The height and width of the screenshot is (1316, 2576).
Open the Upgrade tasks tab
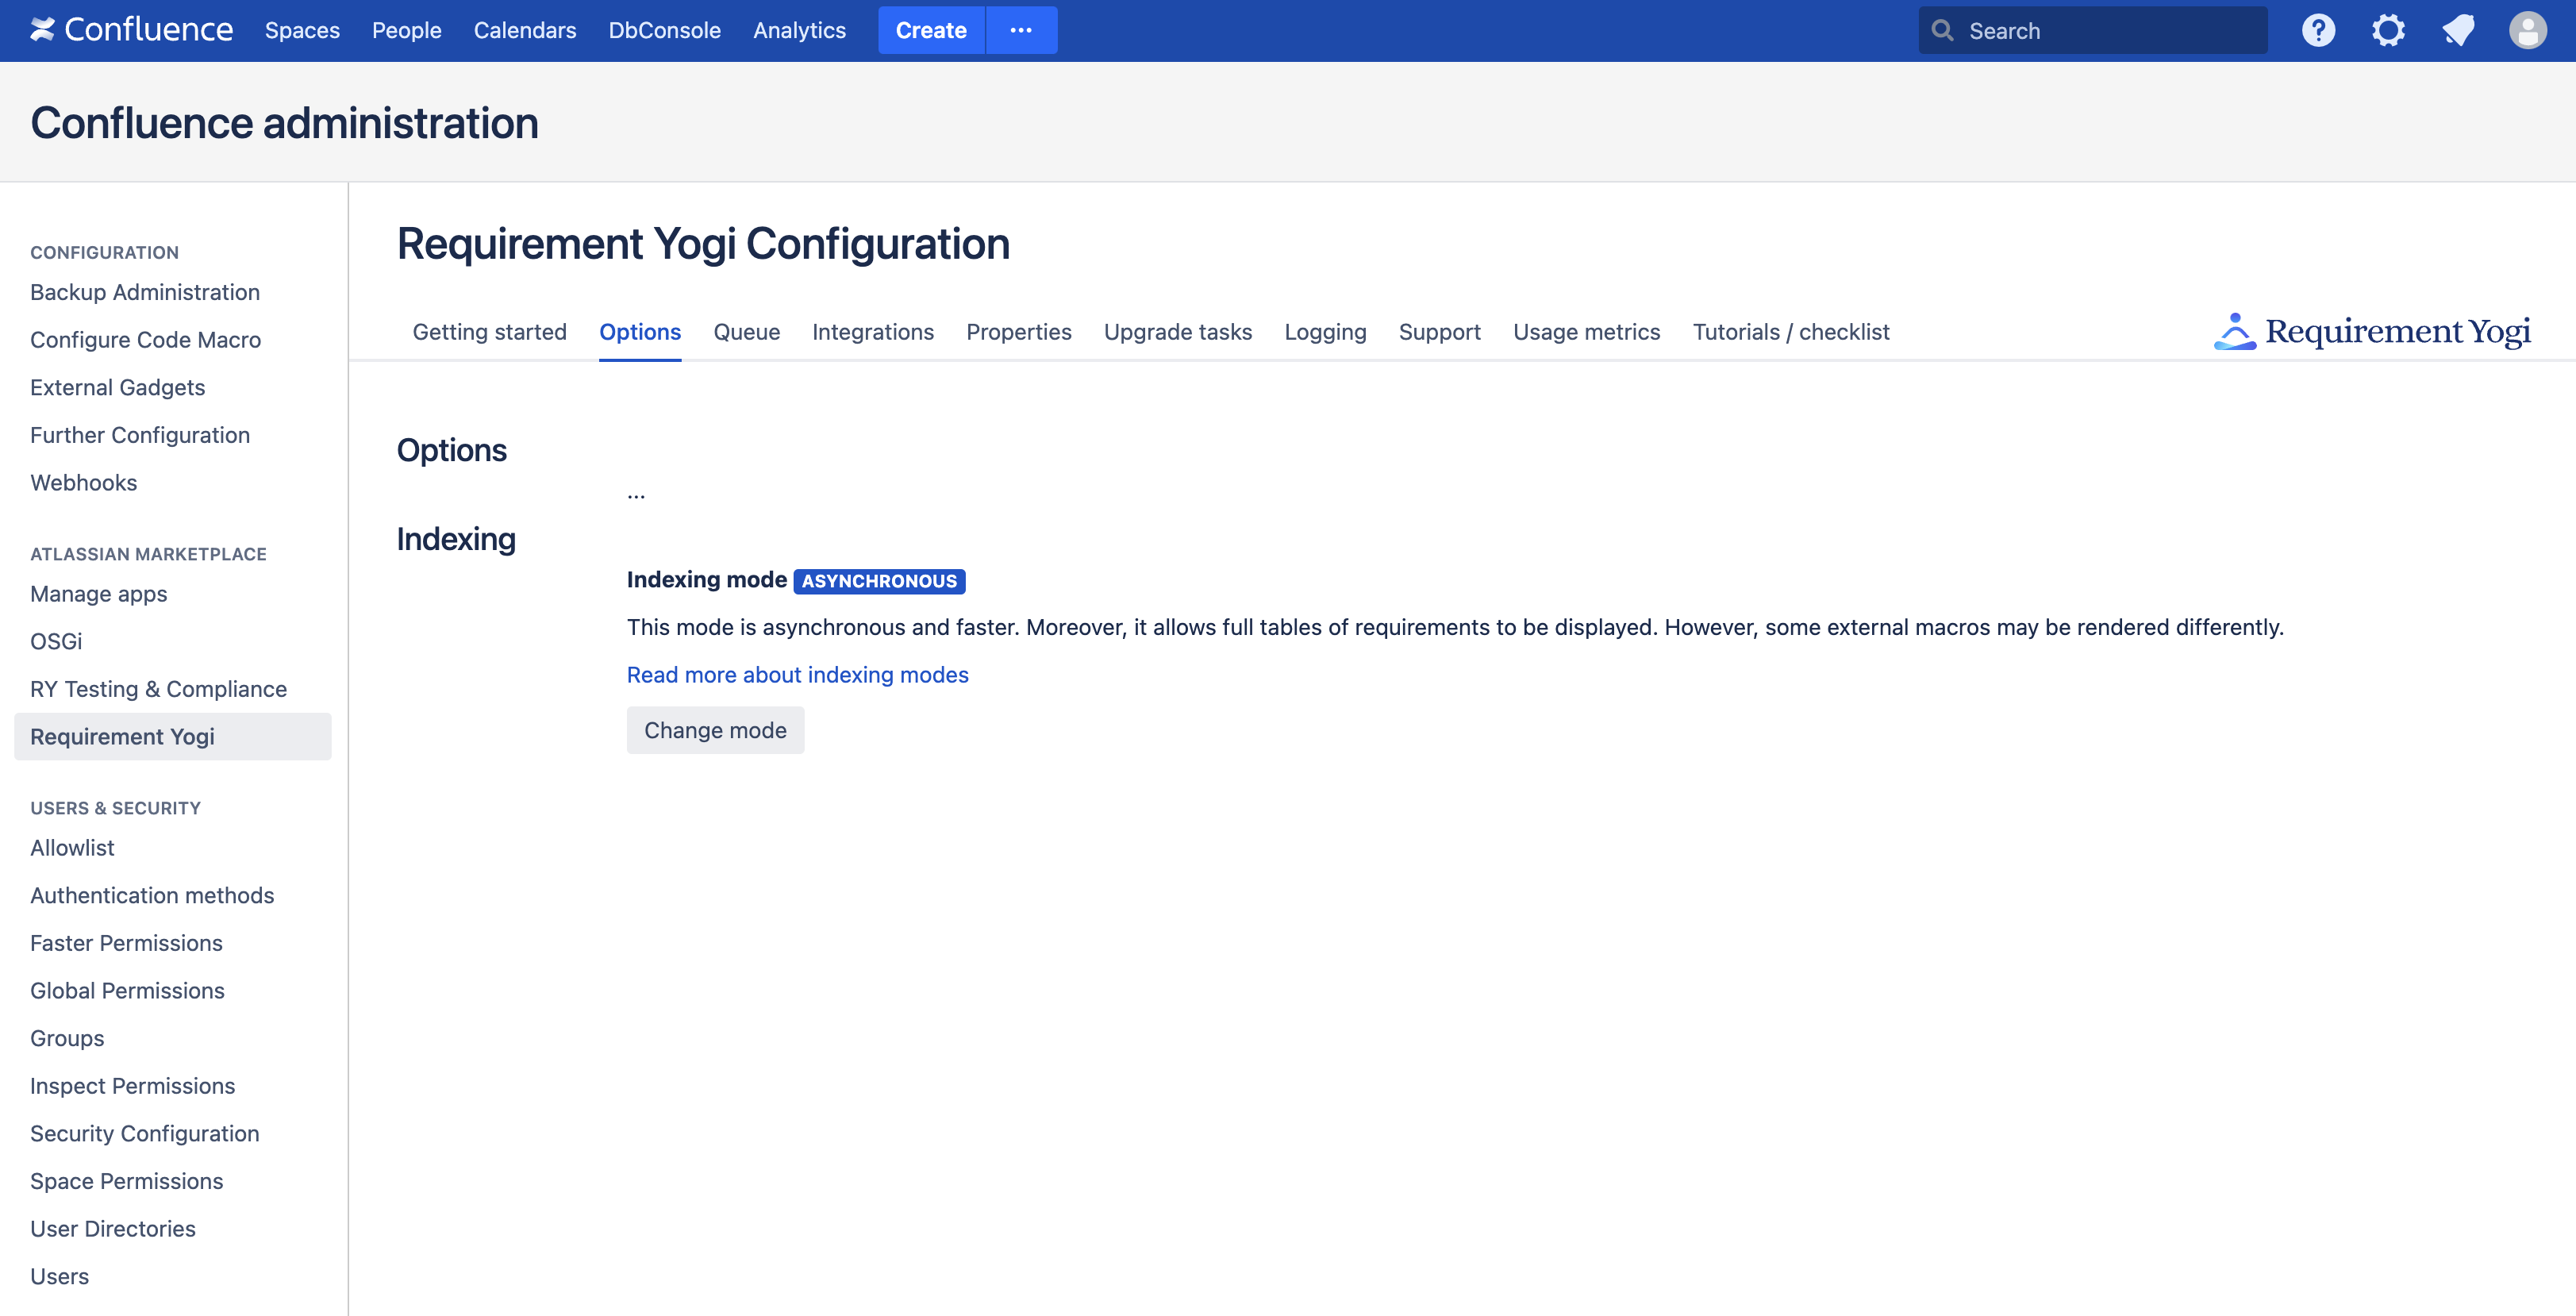(1177, 332)
